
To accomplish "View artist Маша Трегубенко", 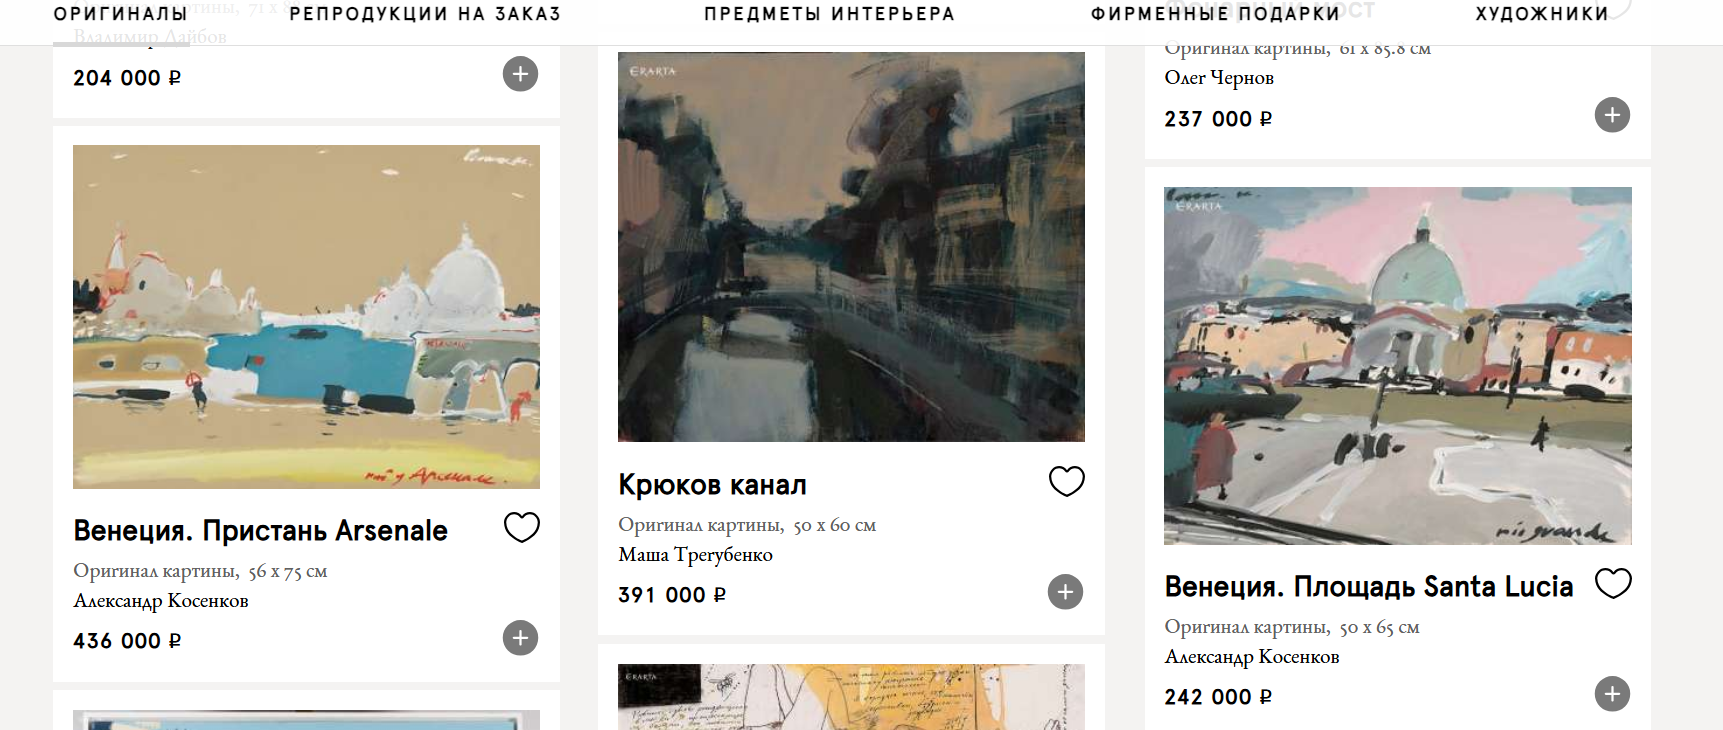I will coord(695,555).
